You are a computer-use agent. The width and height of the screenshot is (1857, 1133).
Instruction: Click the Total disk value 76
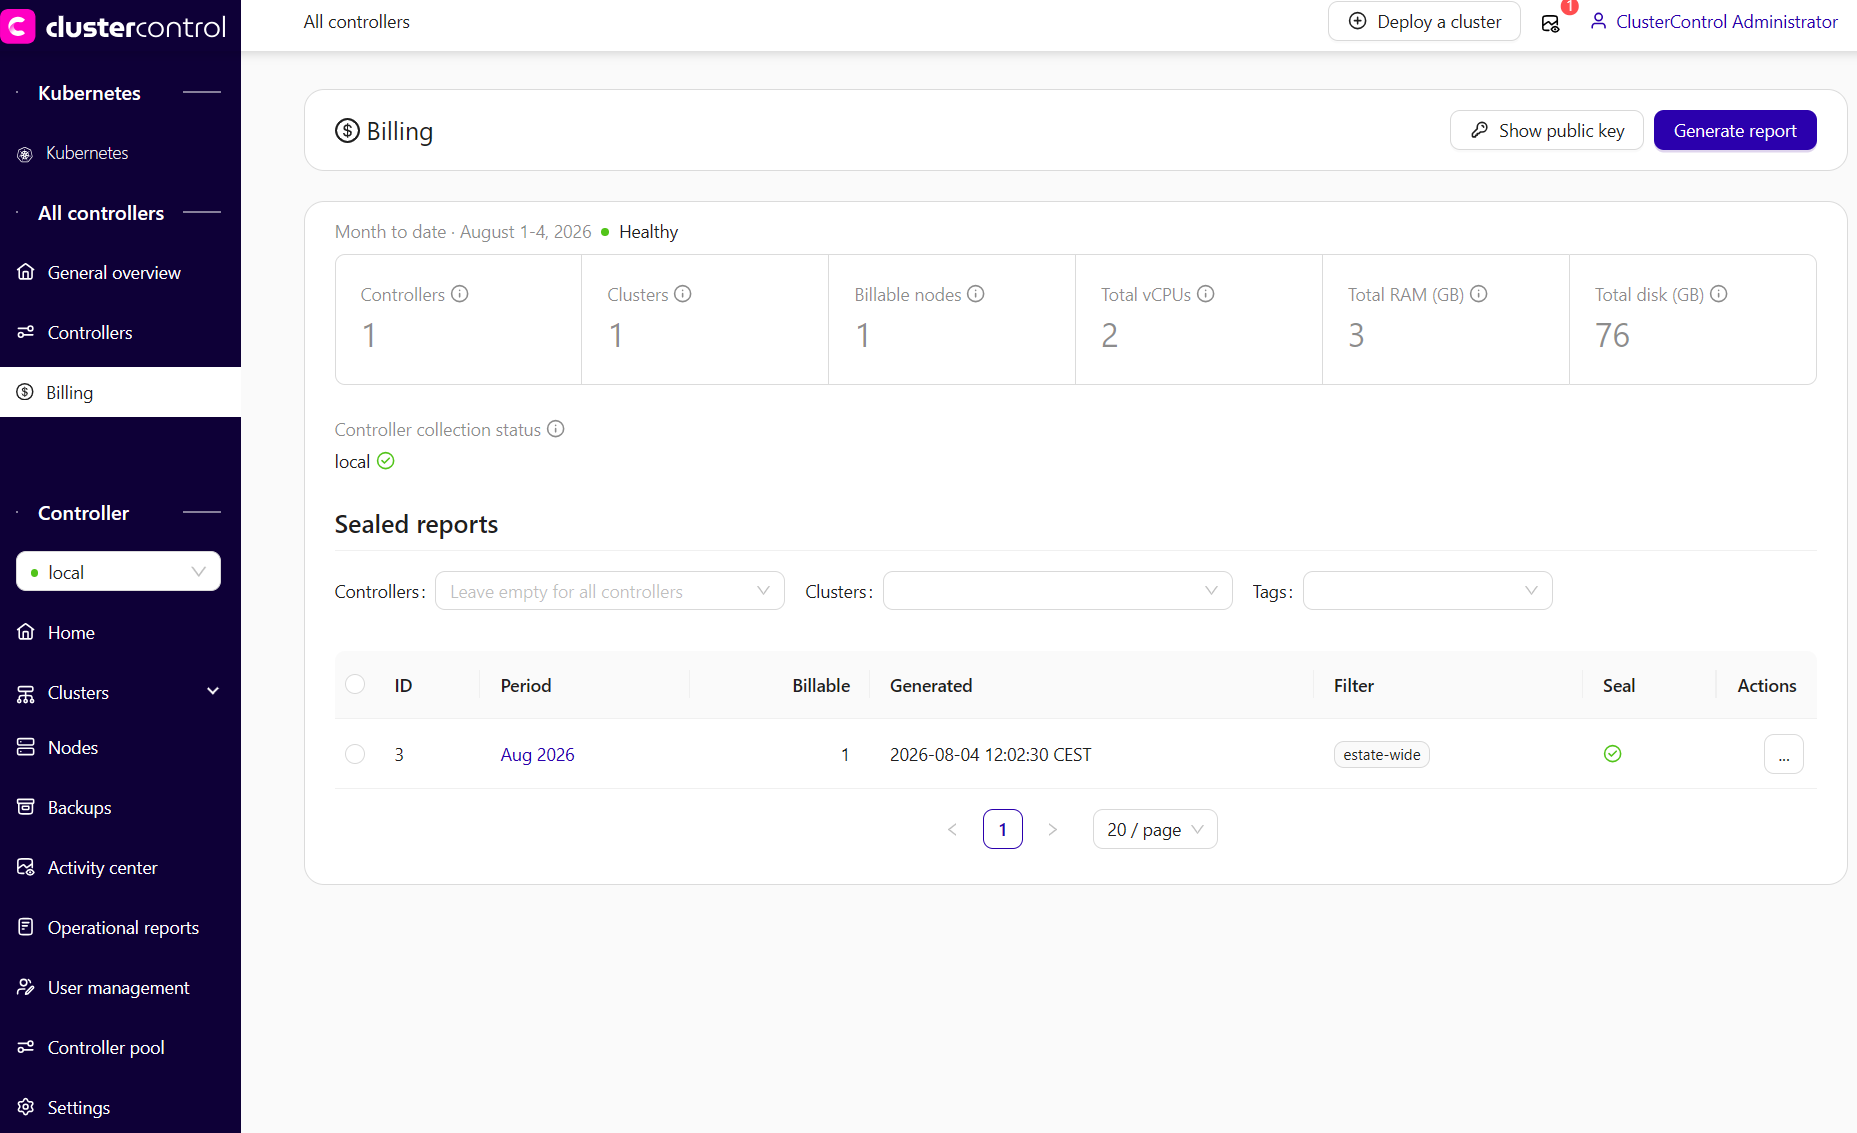1612,335
